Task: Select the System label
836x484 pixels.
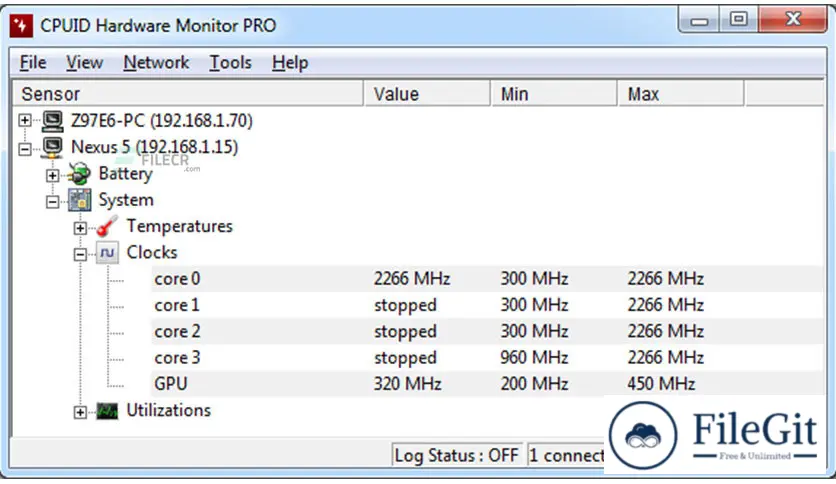Action: pyautogui.click(x=126, y=200)
